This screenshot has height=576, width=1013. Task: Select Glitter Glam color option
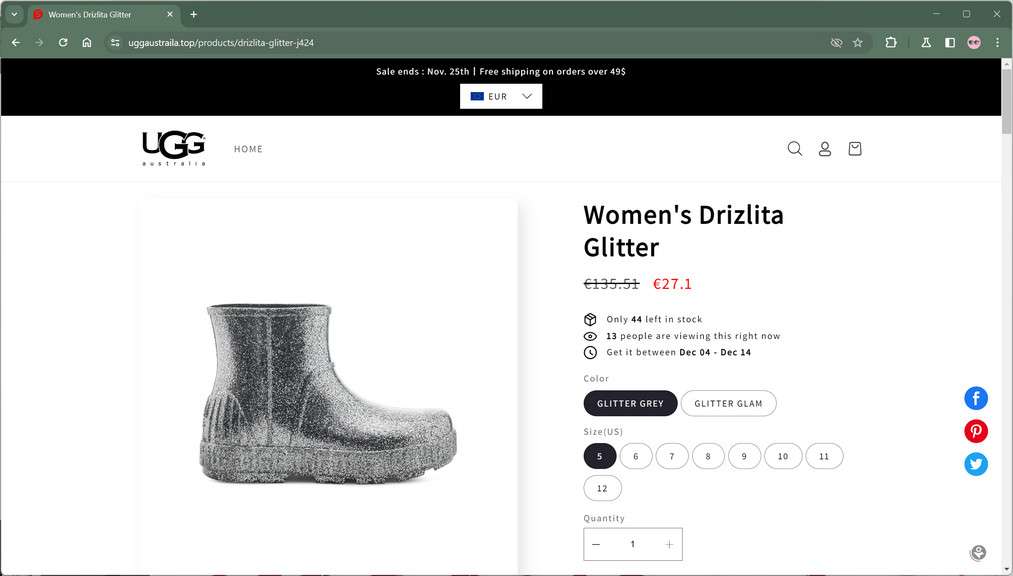[x=728, y=404]
